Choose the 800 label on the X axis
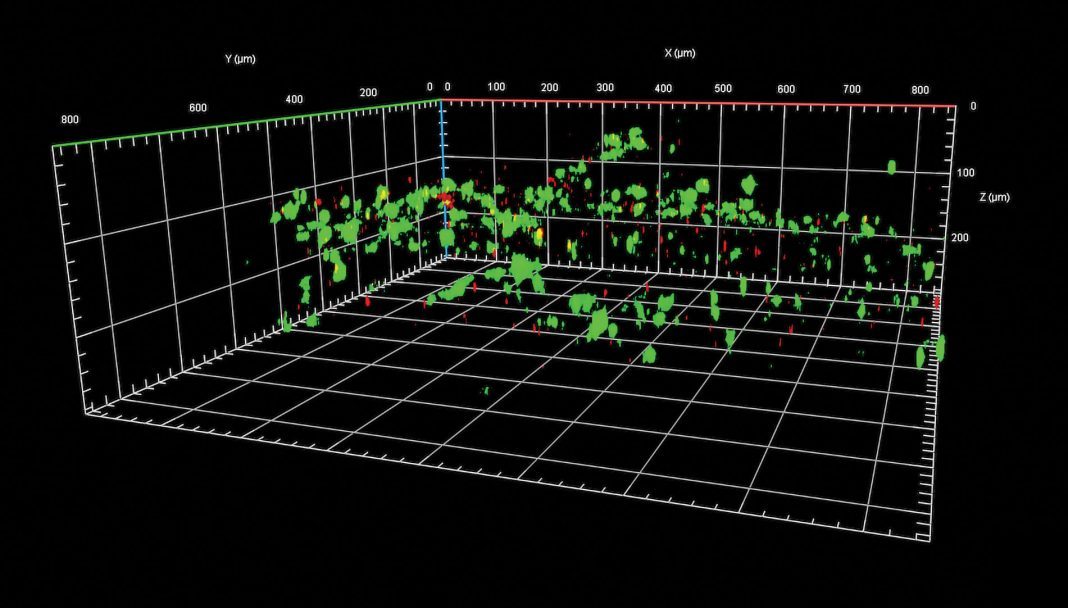The image size is (1068, 608). click(x=920, y=89)
